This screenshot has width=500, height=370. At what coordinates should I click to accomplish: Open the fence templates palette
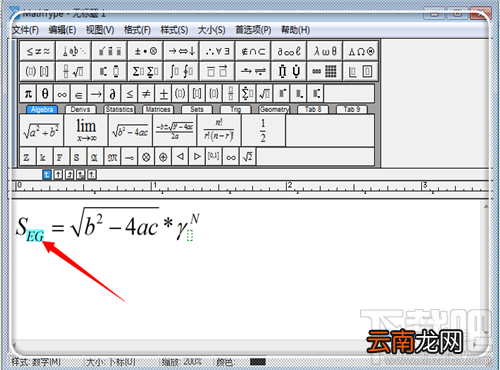tap(38, 71)
